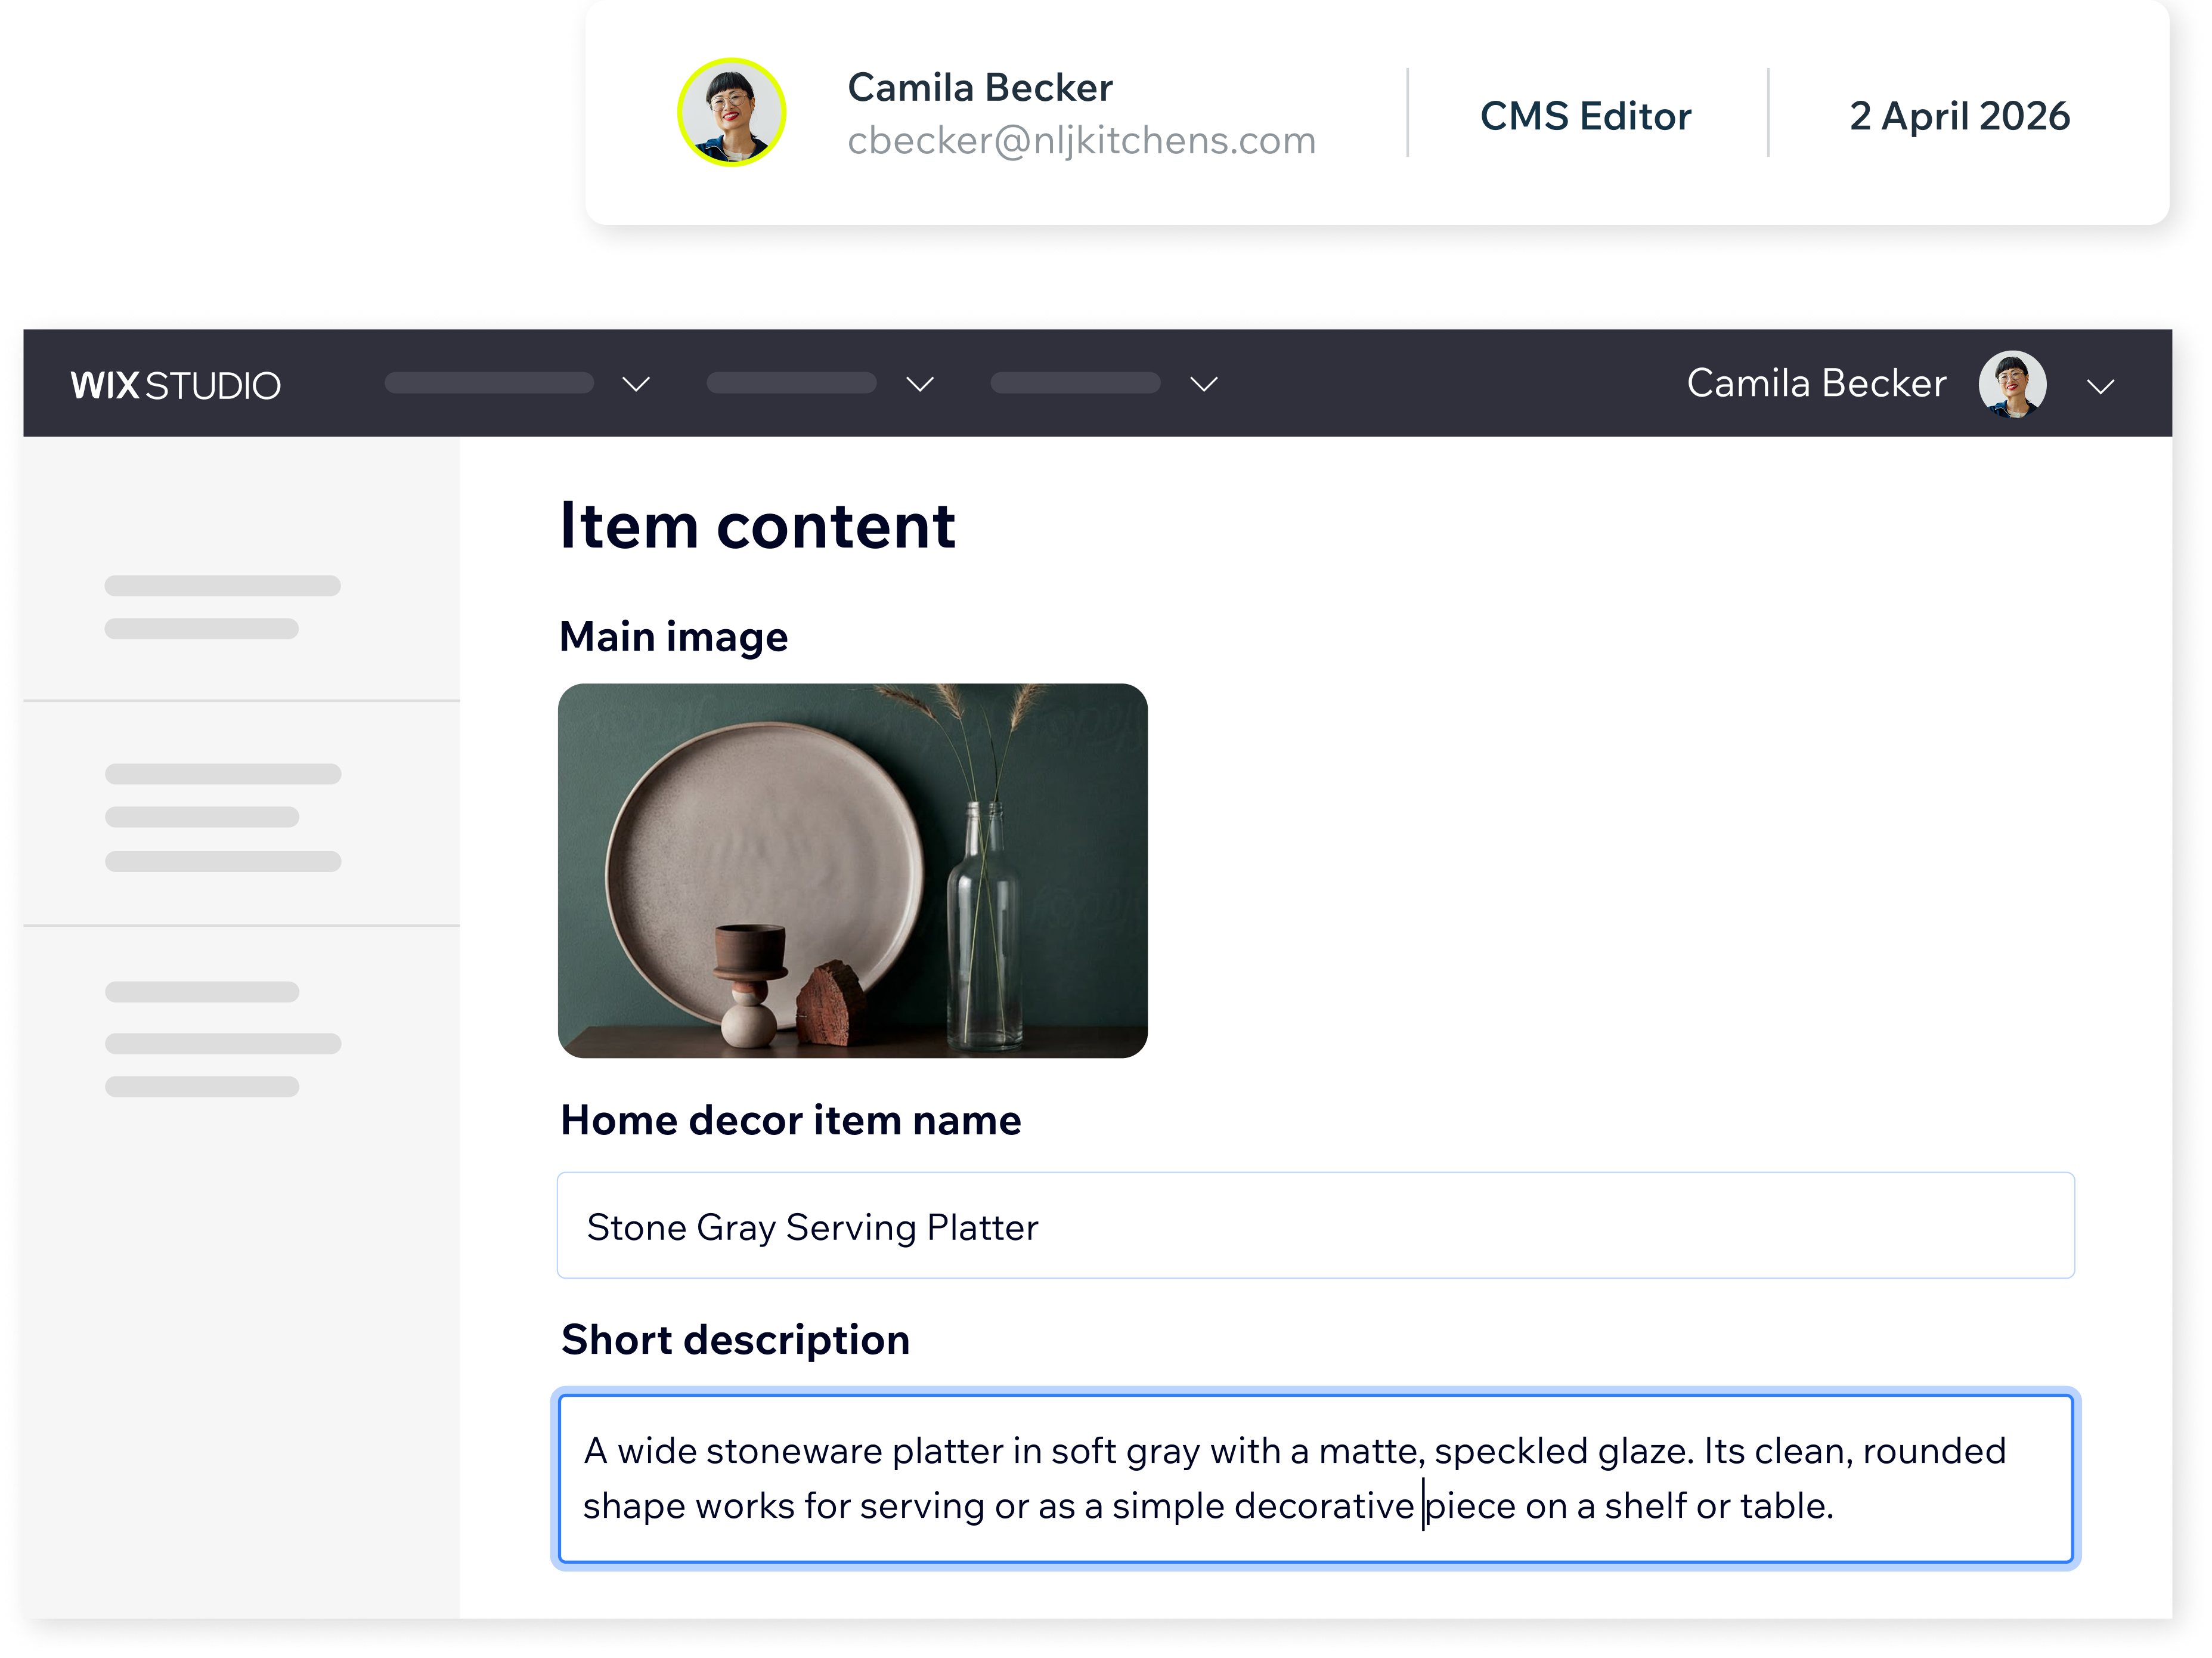This screenshot has width=2212, height=1658.
Task: Open the account menu chevron beside avatar
Action: click(x=2100, y=386)
